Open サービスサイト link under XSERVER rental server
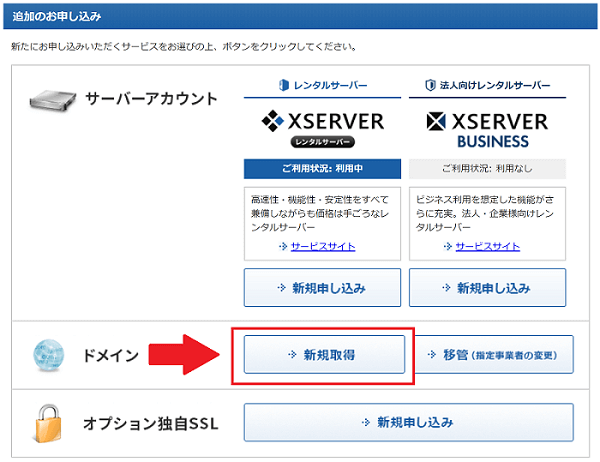The height and width of the screenshot is (462, 600). coord(323,246)
